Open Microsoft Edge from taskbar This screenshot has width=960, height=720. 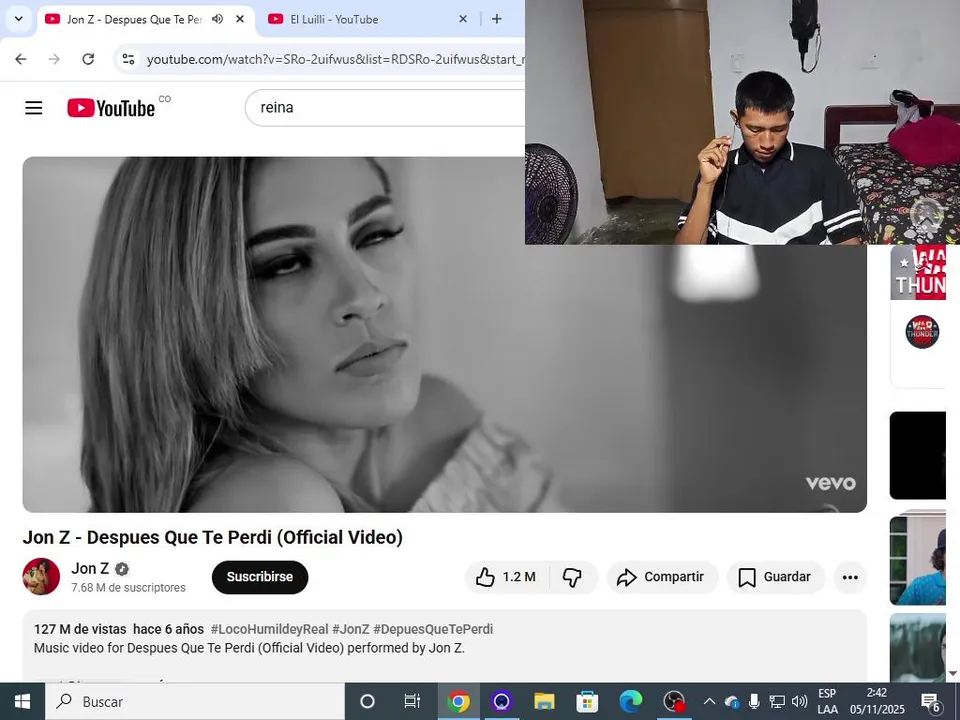[x=631, y=702]
